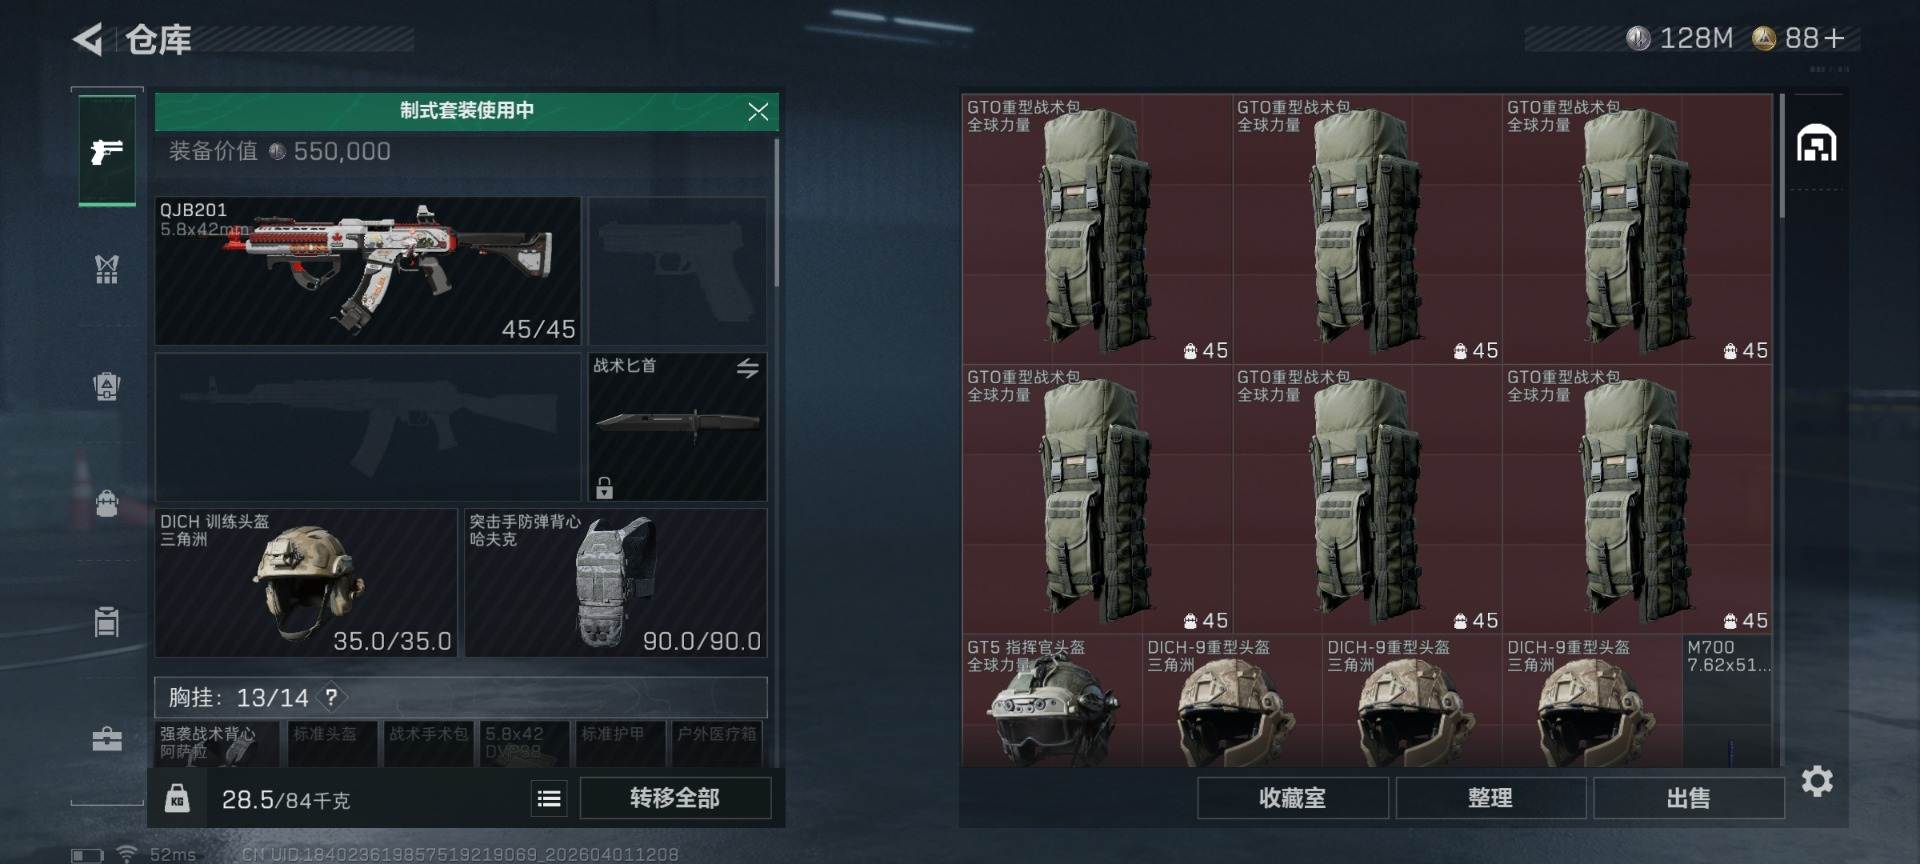Open the 收藏室 collection room

coord(1292,798)
